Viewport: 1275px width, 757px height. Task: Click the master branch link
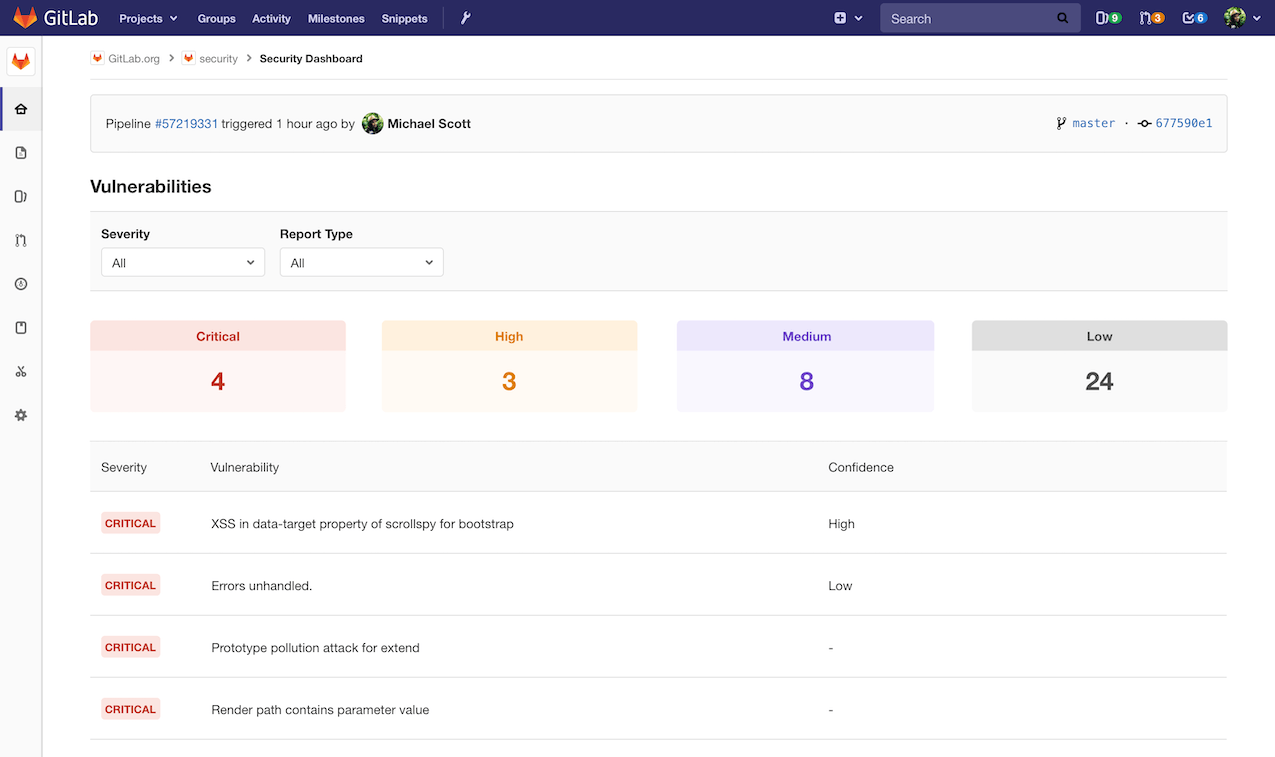pyautogui.click(x=1093, y=123)
